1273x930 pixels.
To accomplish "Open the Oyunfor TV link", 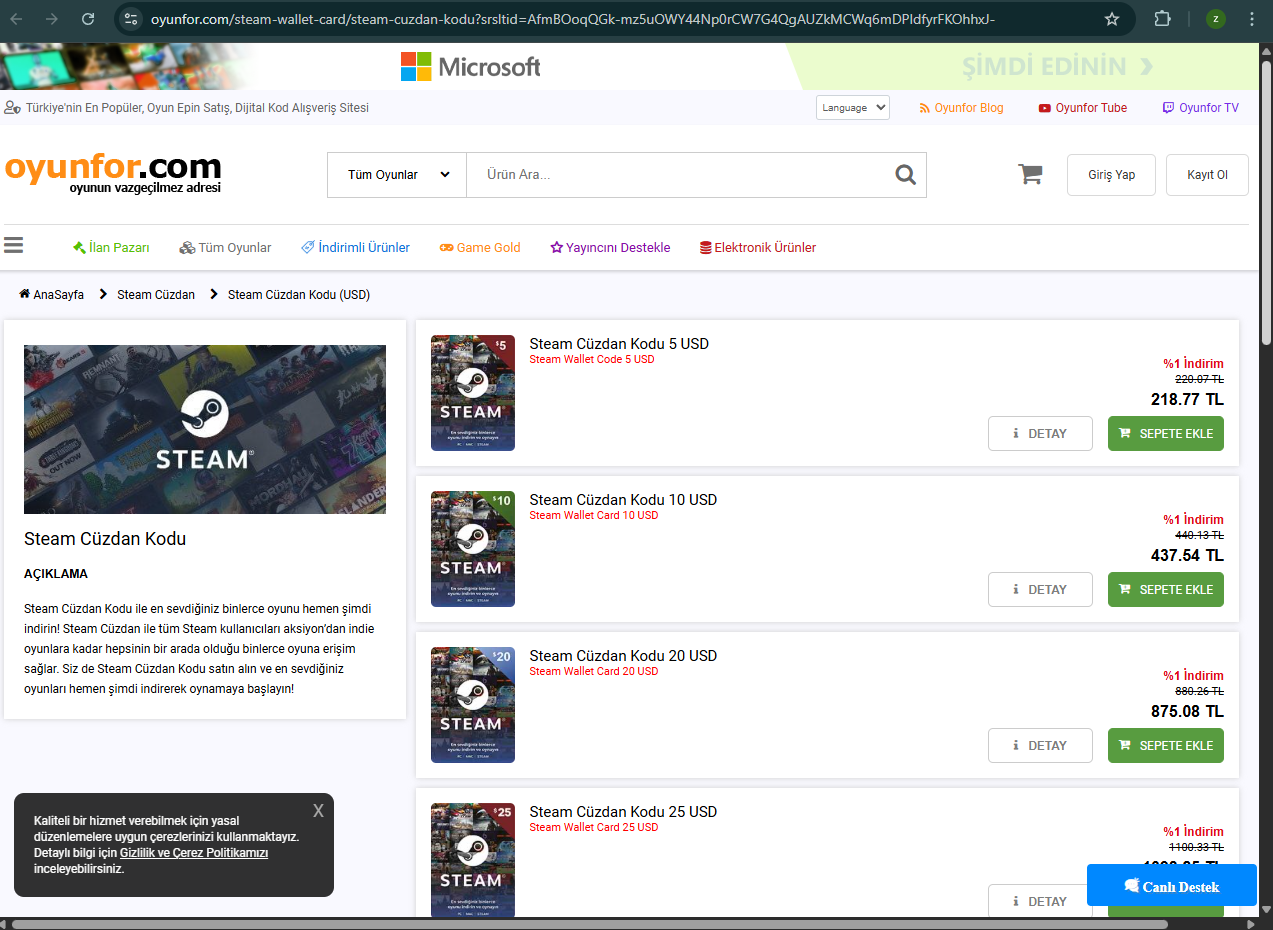I will [x=1201, y=108].
